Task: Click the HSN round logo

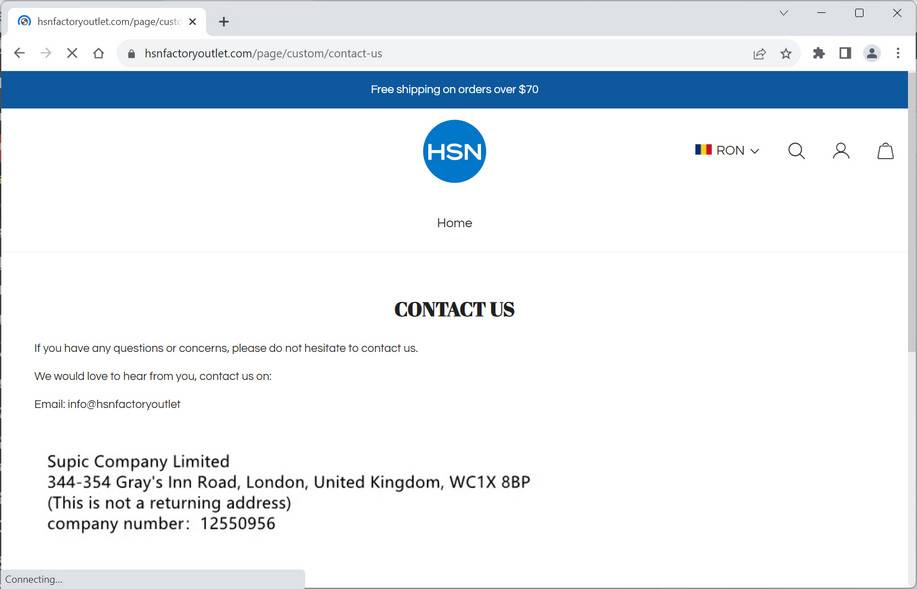Action: (x=454, y=151)
